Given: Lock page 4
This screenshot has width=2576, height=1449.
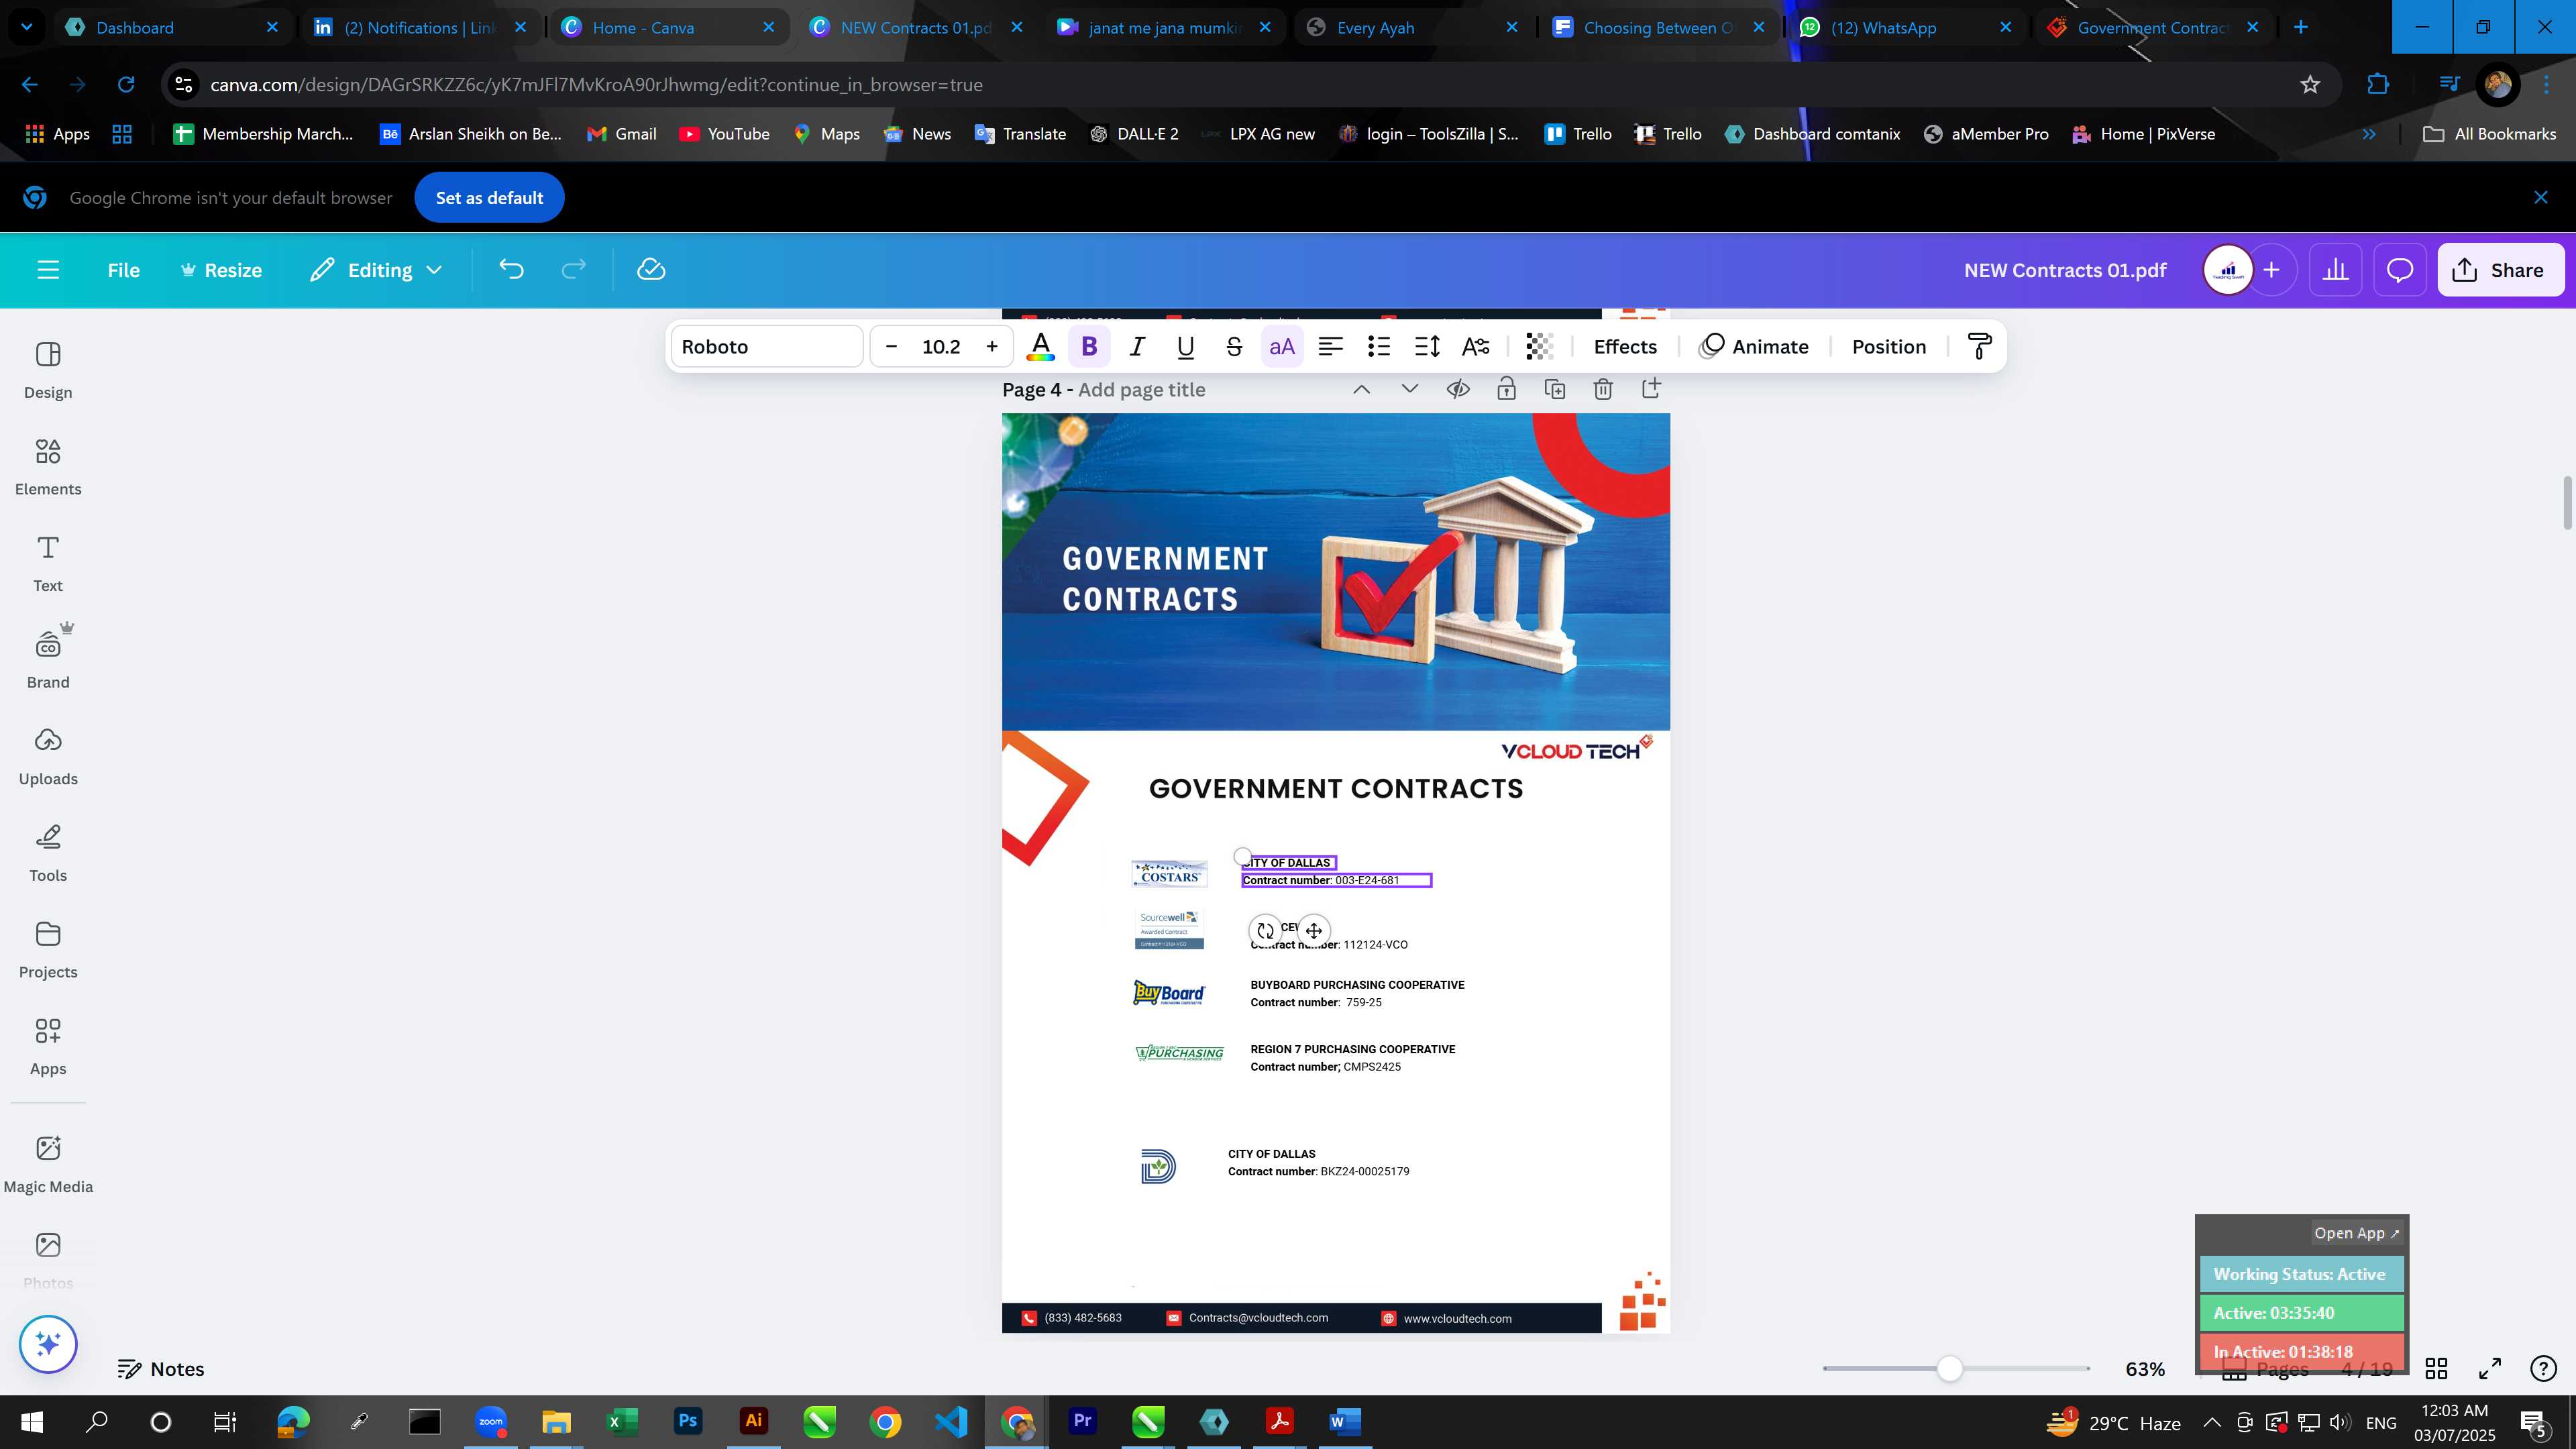Looking at the screenshot, I should (x=1506, y=390).
